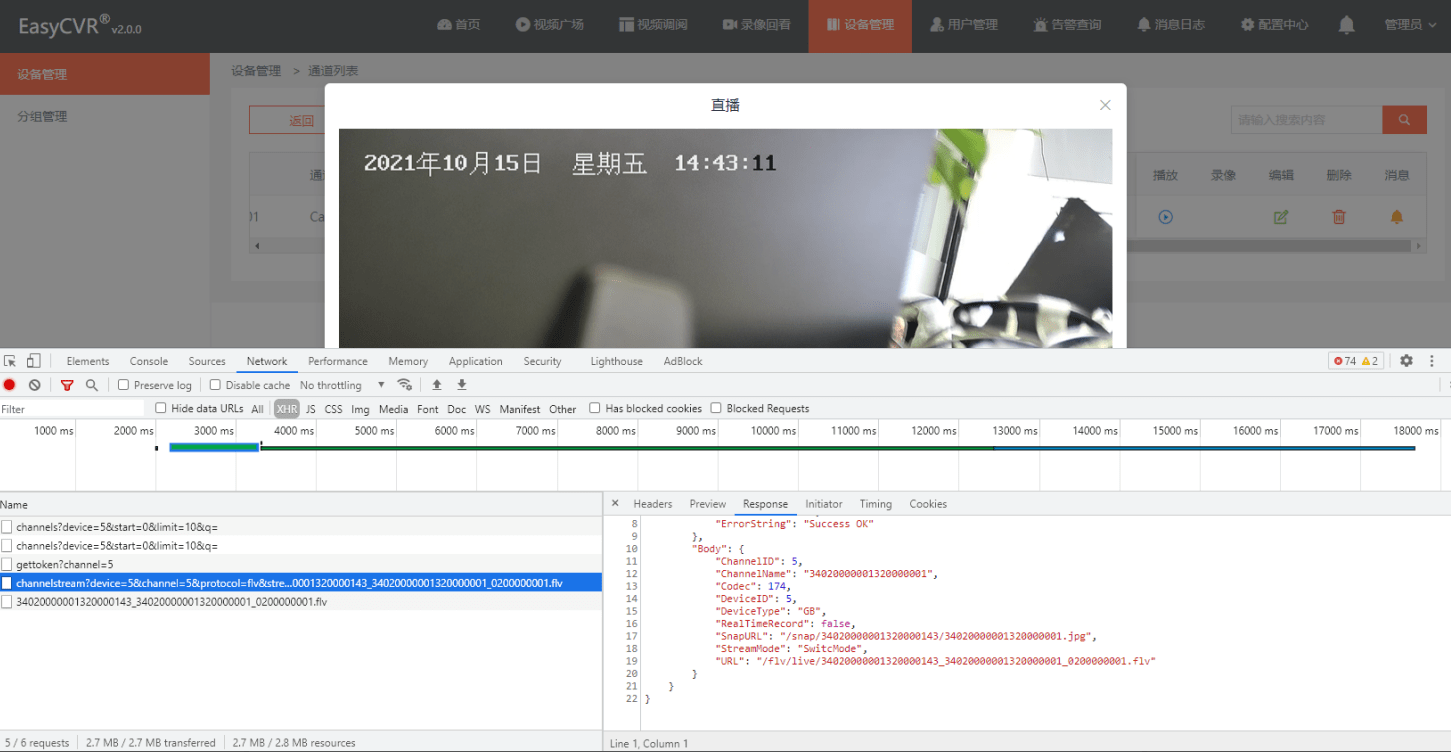This screenshot has height=752, width=1451.
Task: Open the No throttling dropdown
Action: pos(342,385)
